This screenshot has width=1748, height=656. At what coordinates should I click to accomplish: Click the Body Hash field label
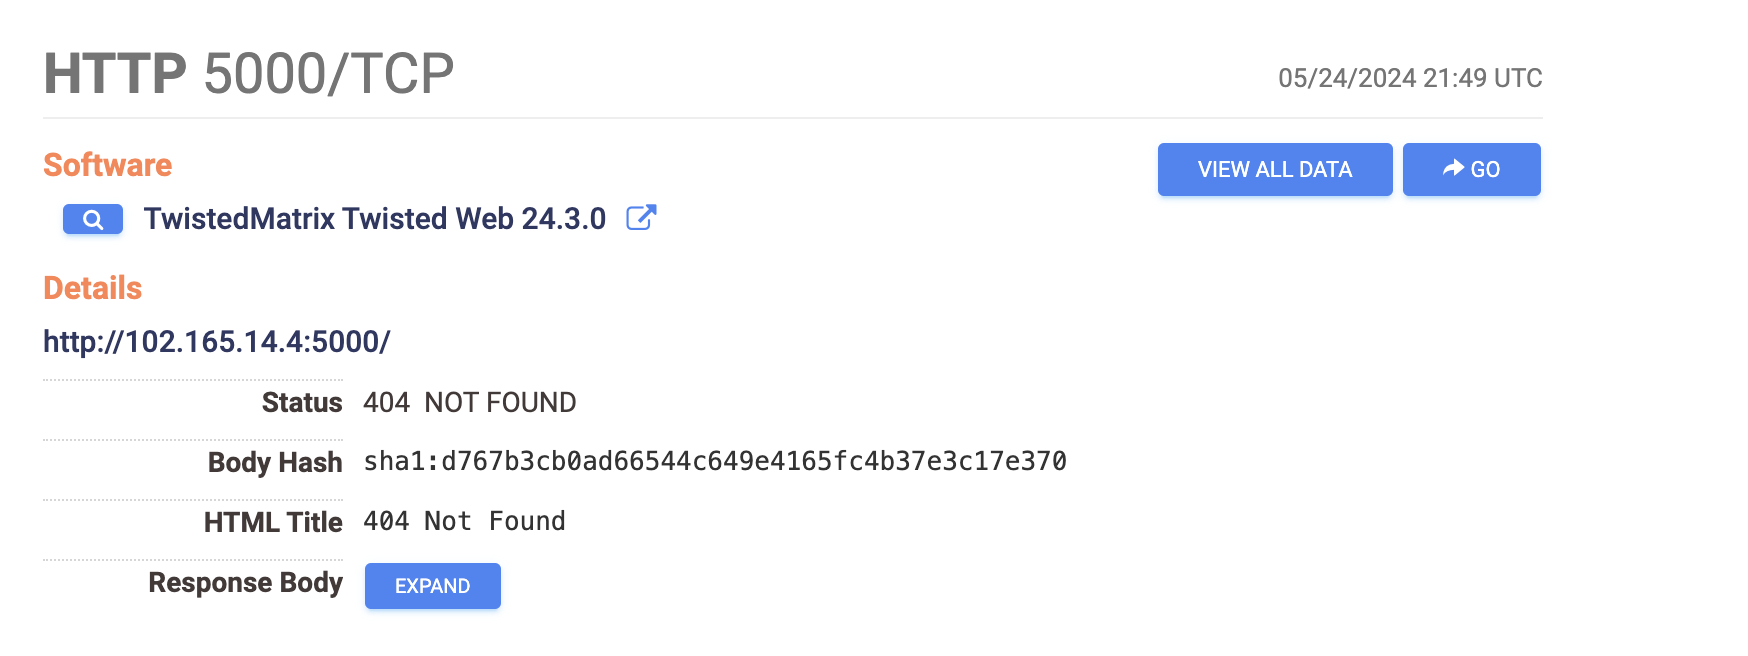click(275, 462)
